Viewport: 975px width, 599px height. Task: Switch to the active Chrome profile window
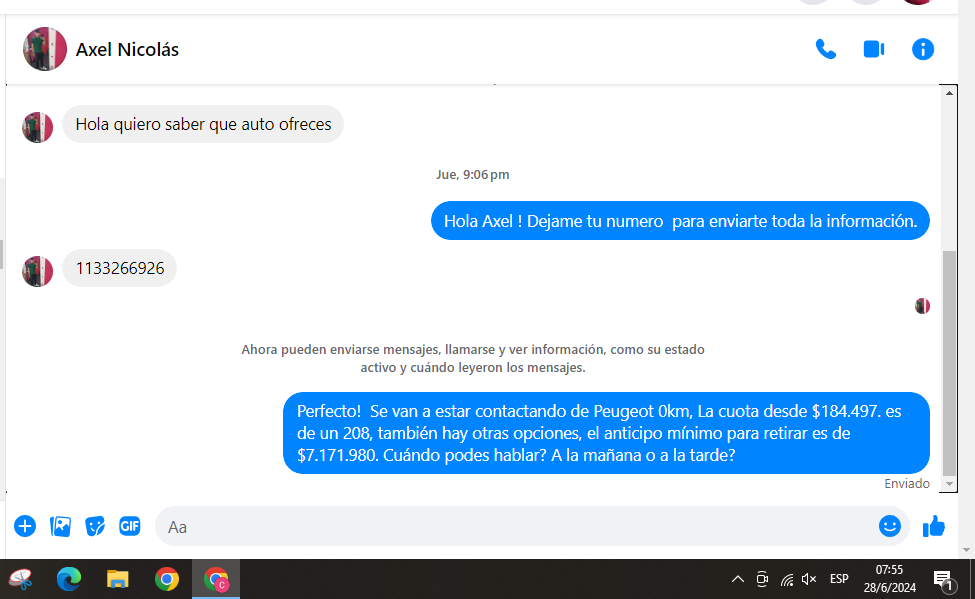coord(216,579)
